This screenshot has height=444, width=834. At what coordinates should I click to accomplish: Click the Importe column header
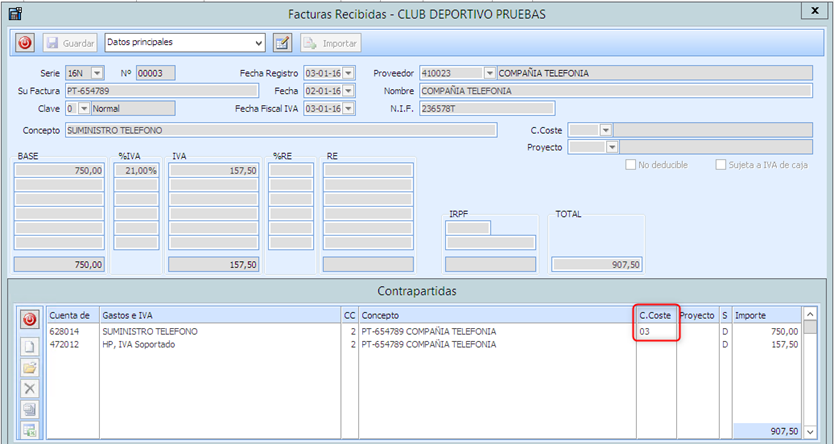point(766,315)
